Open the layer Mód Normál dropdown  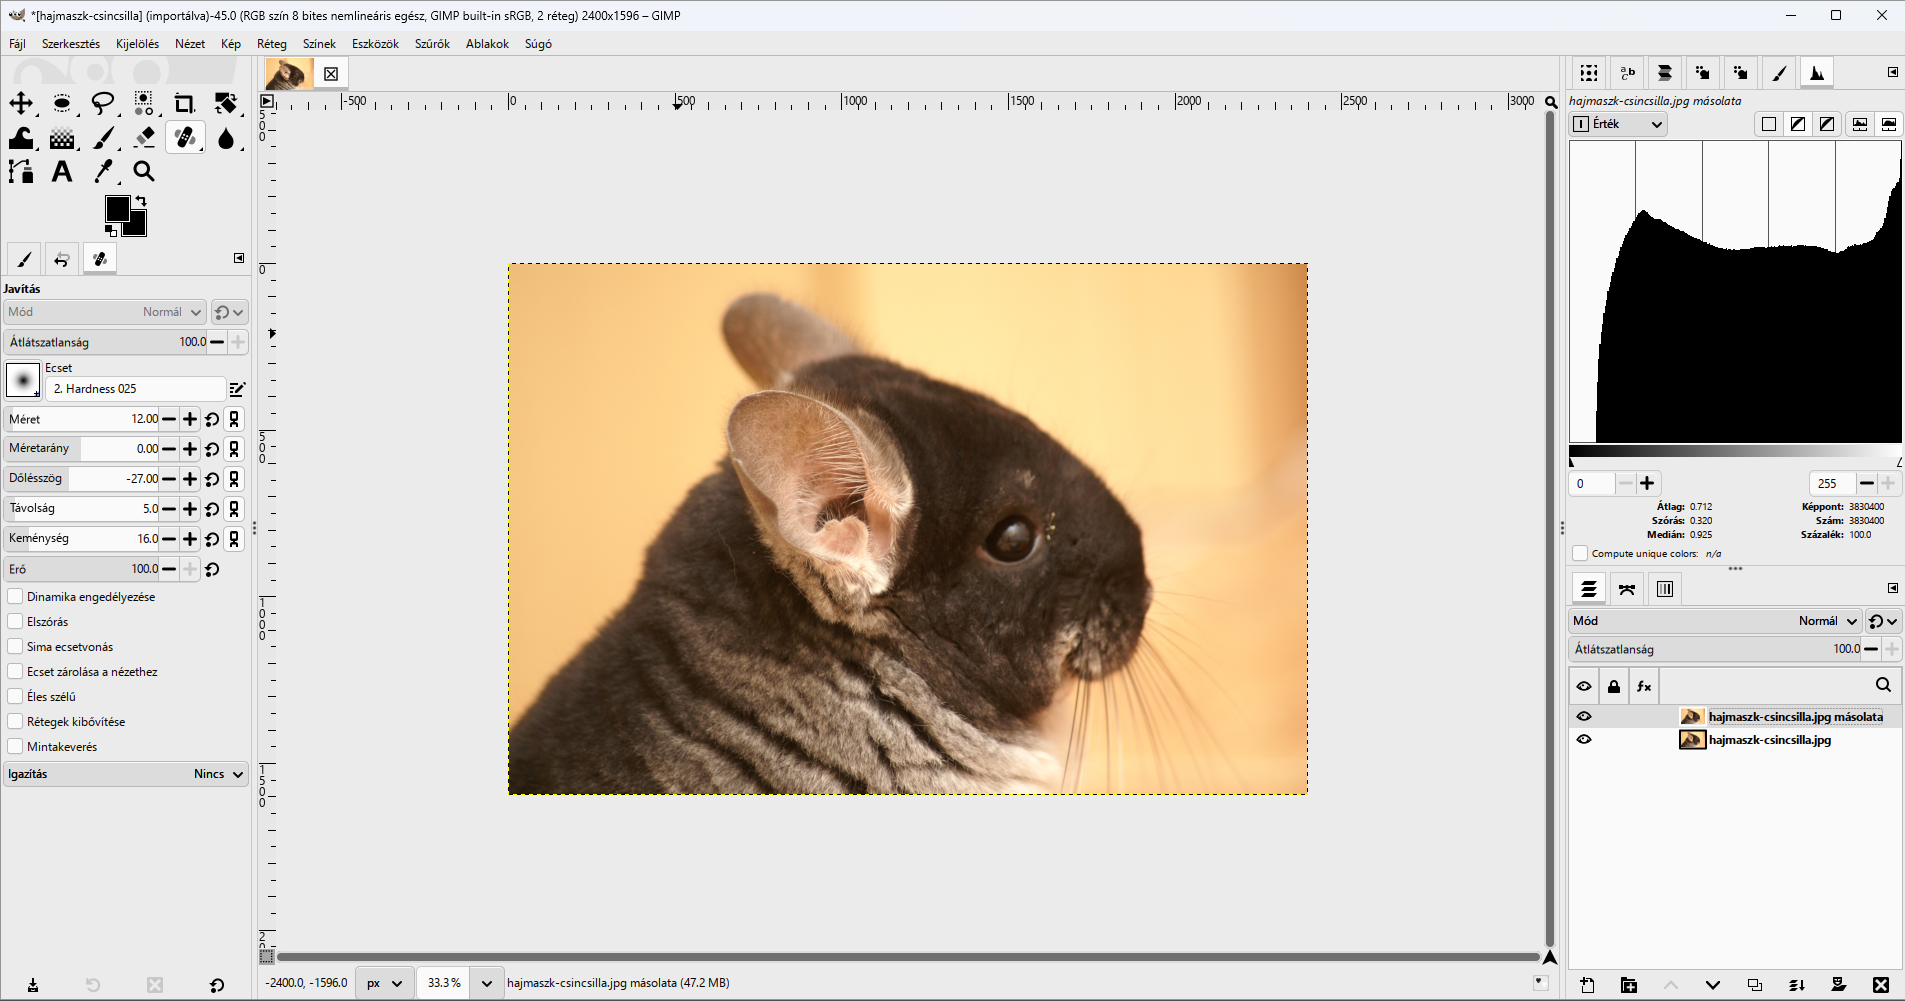coord(1715,621)
